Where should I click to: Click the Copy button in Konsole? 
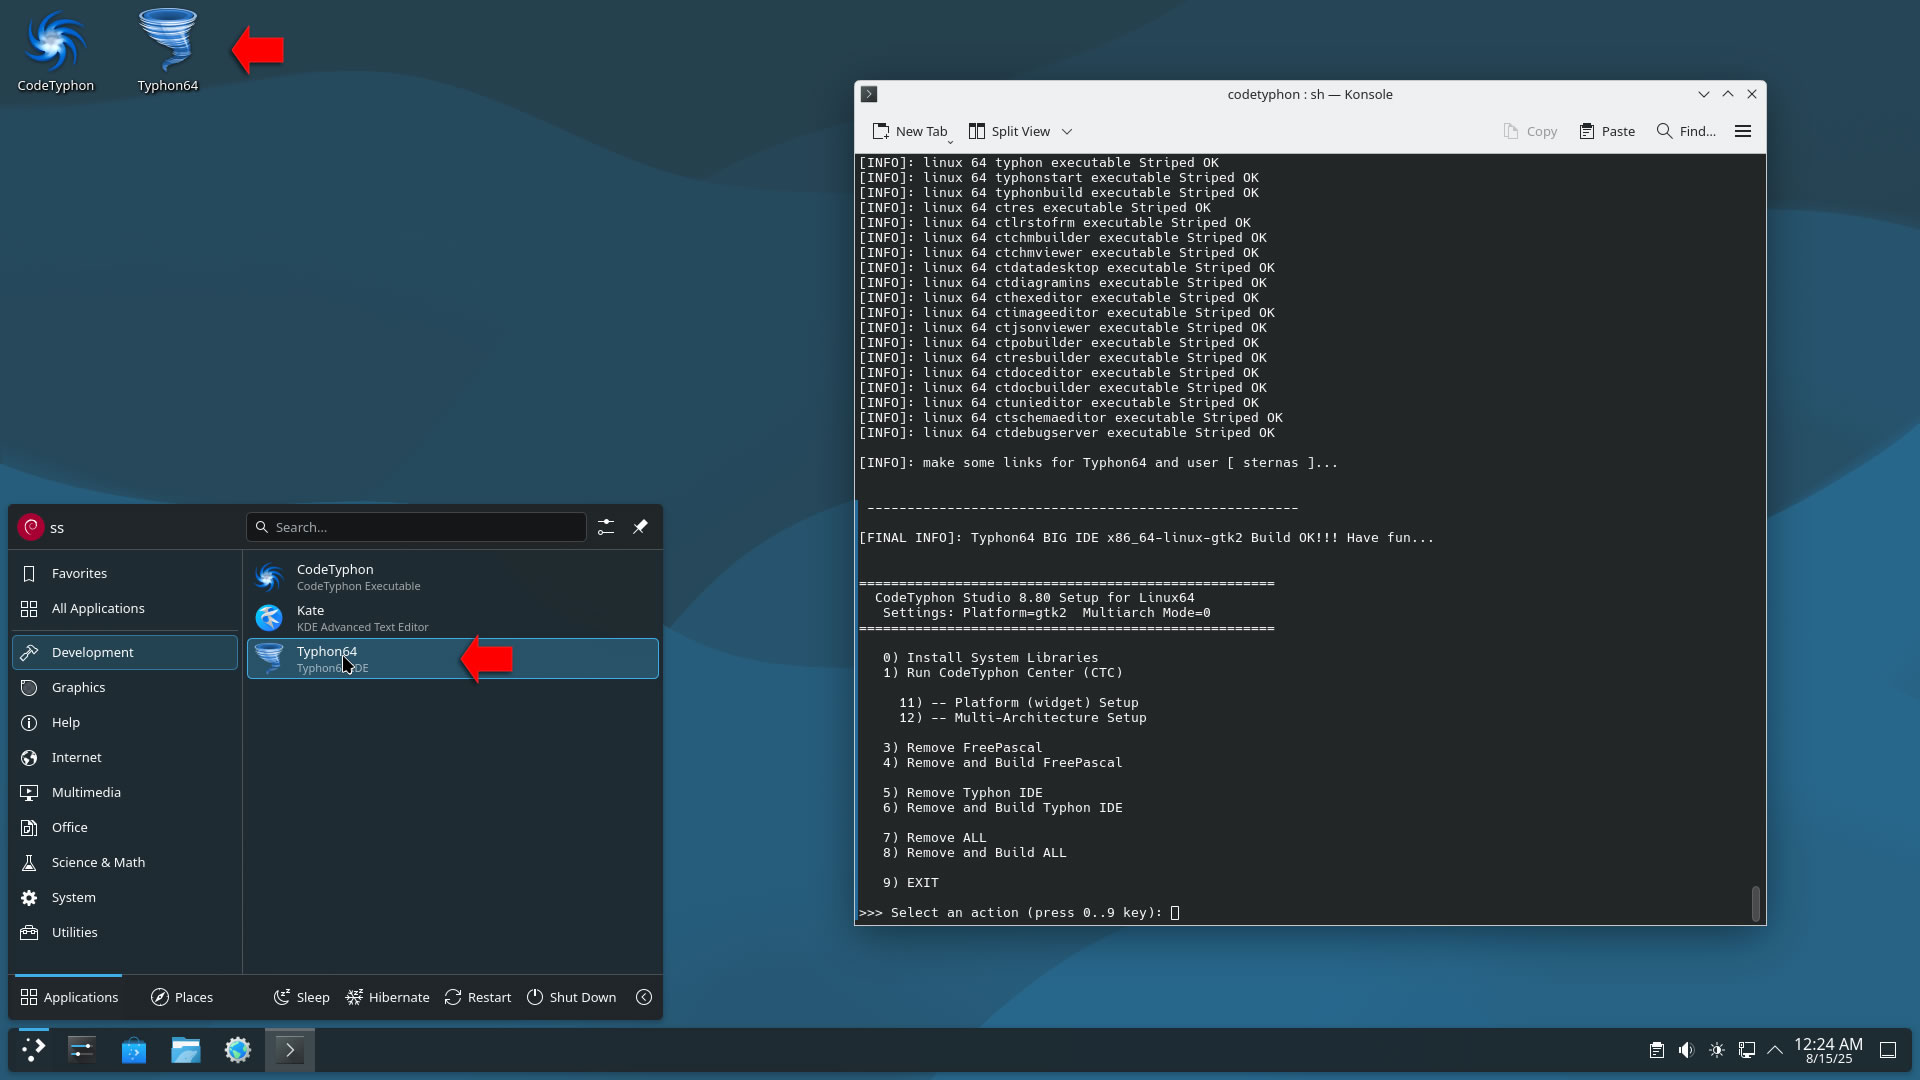[1530, 131]
